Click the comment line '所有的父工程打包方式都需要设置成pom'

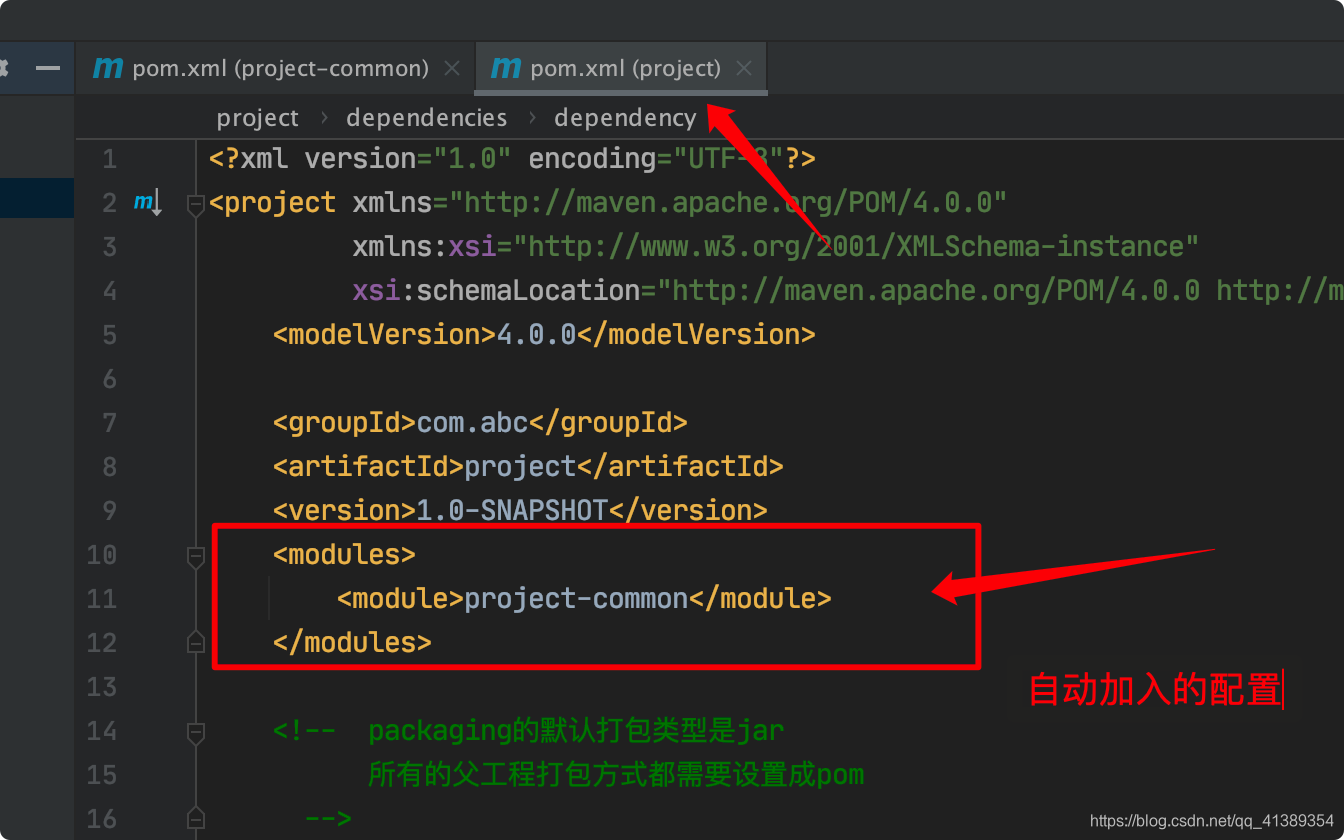(616, 775)
